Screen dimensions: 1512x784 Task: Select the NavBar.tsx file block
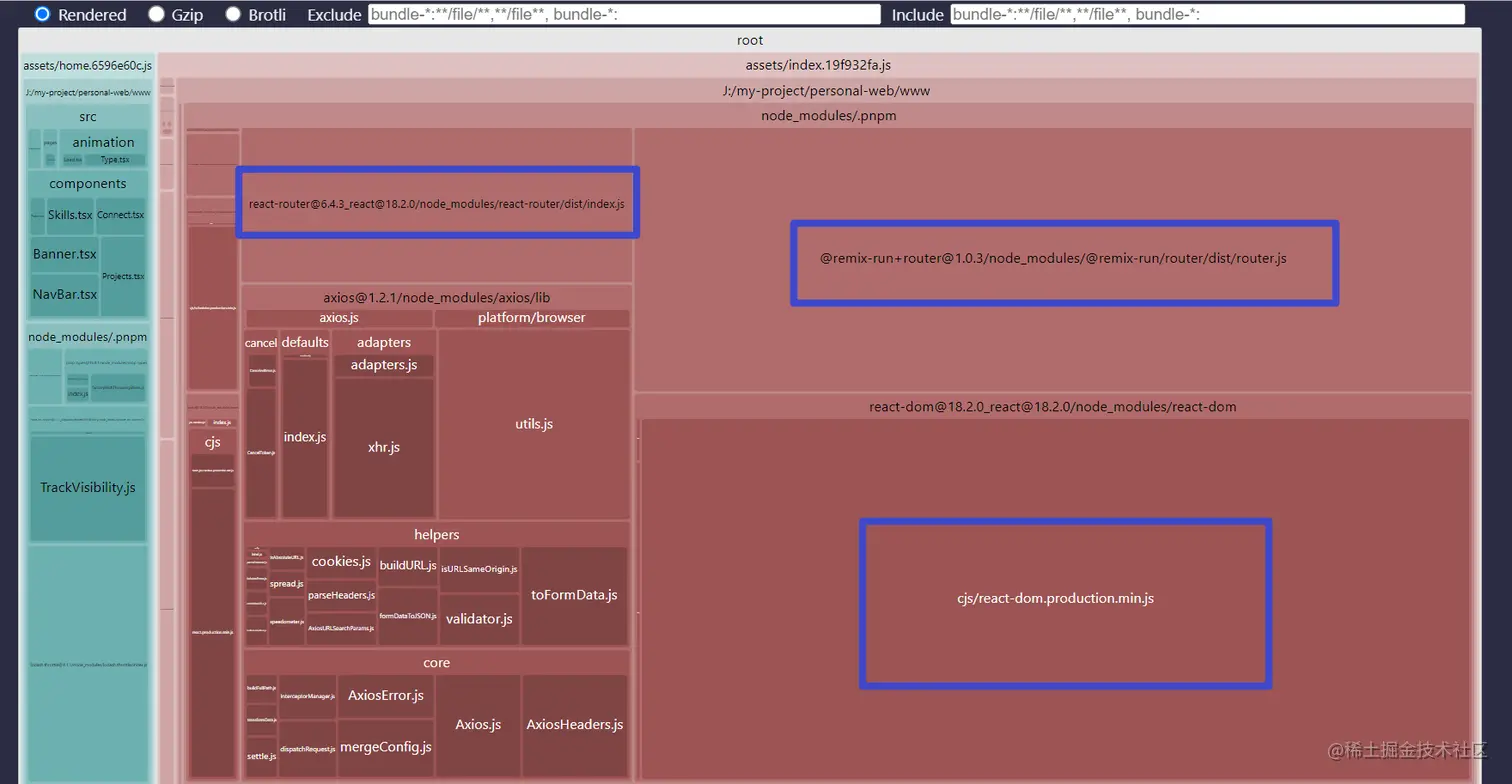pyautogui.click(x=65, y=295)
